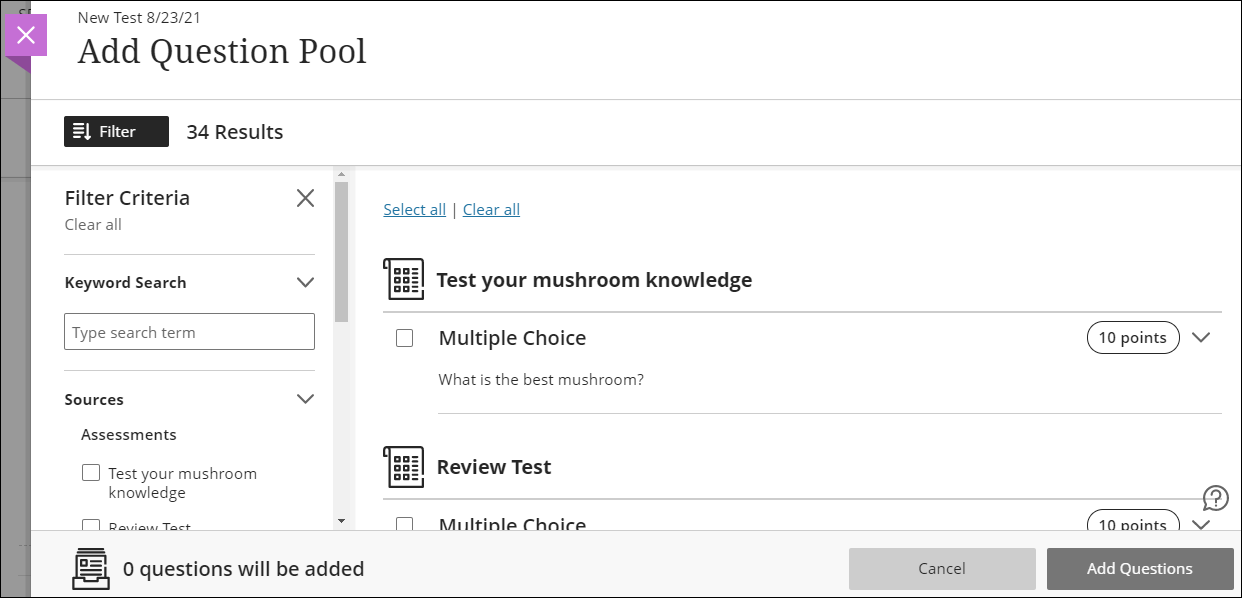Check the Review Test Multiple Choice question
The height and width of the screenshot is (598, 1242).
coord(404,525)
